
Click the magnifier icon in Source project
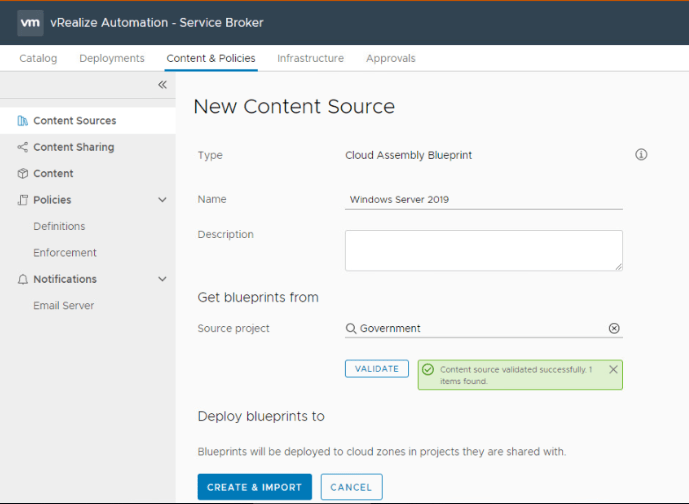[x=351, y=329]
